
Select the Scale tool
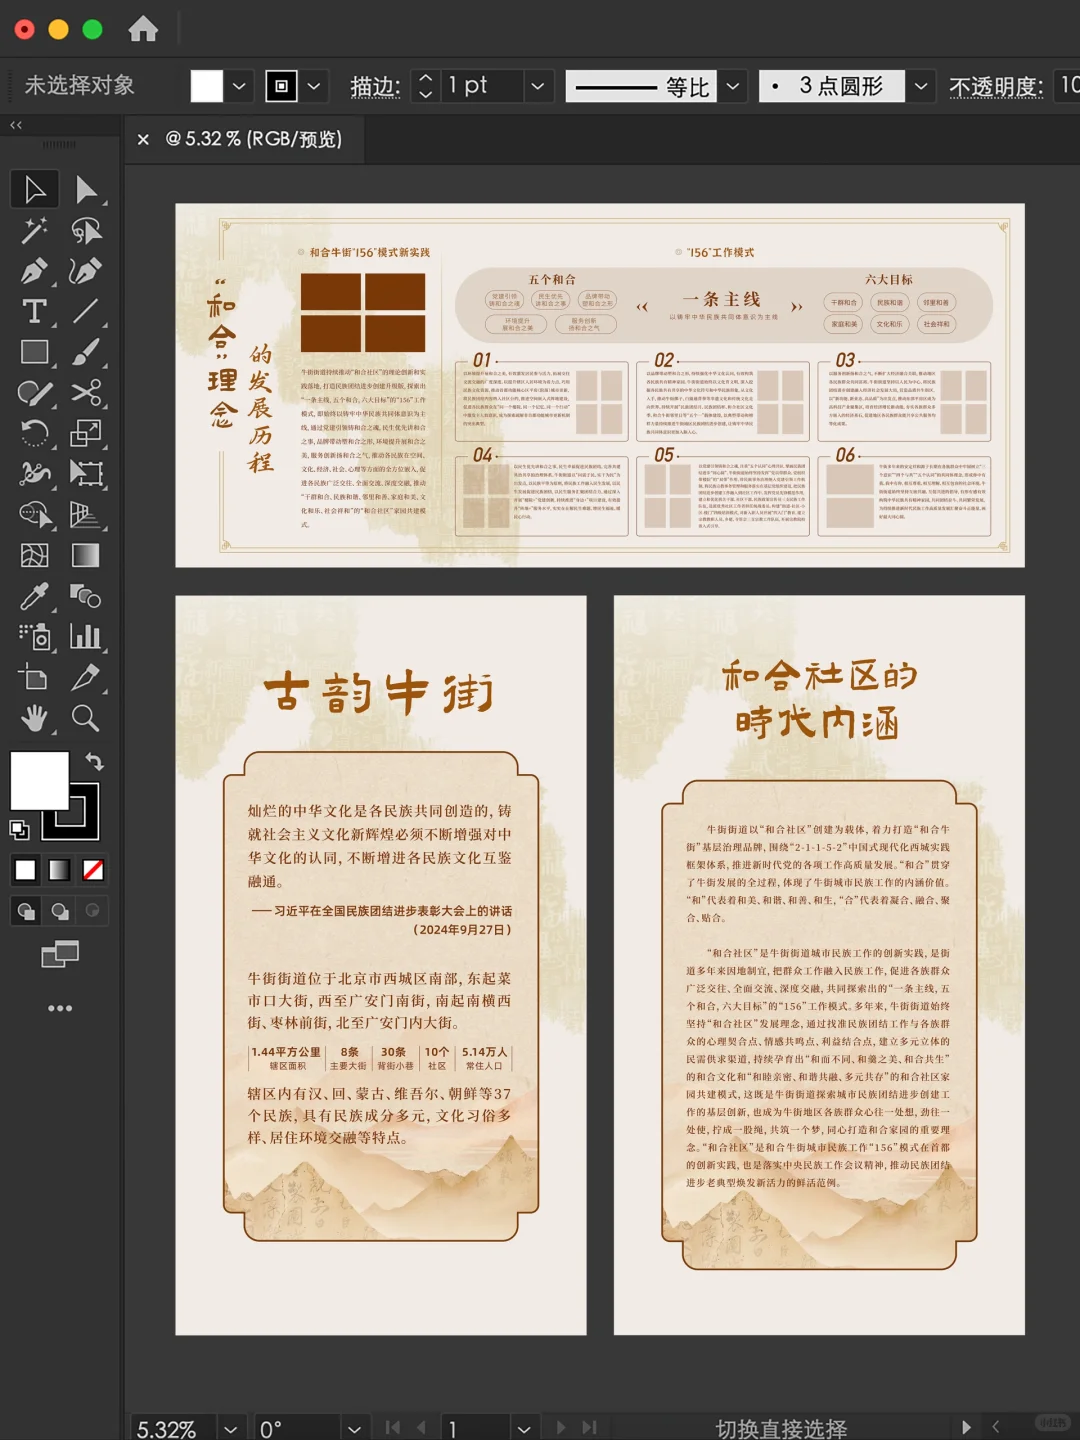pos(86,433)
